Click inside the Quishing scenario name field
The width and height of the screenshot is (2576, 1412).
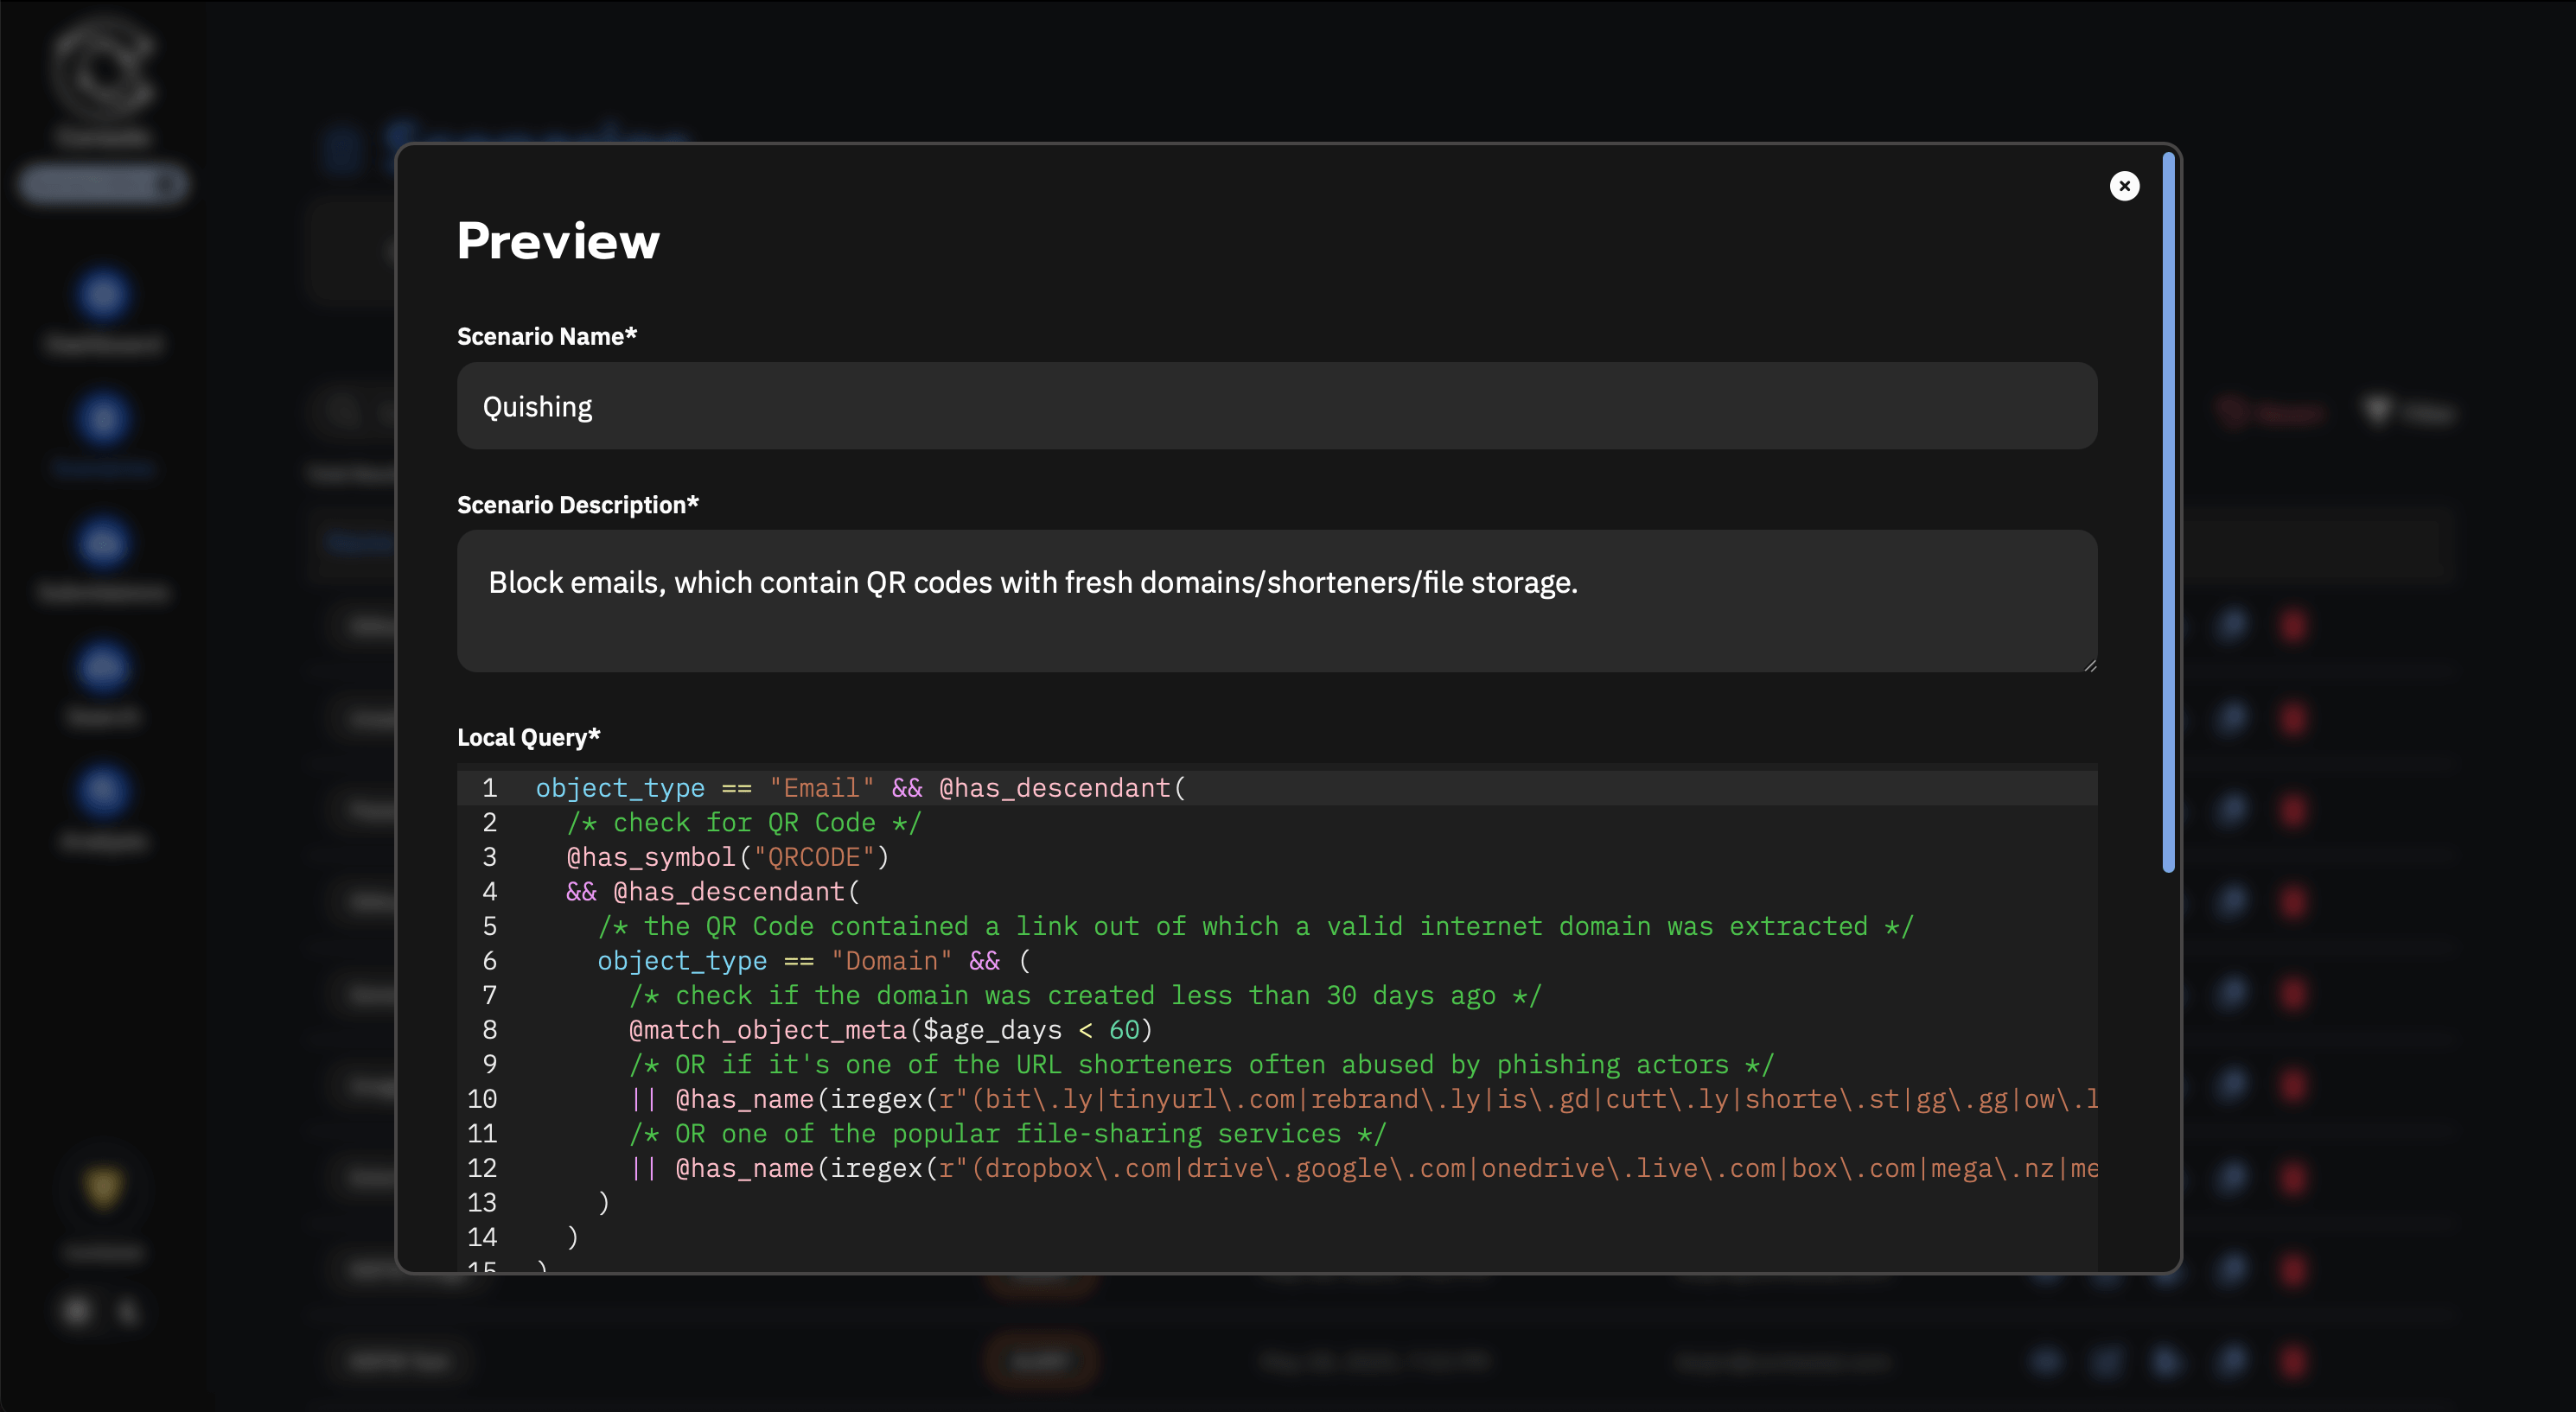coord(1275,406)
